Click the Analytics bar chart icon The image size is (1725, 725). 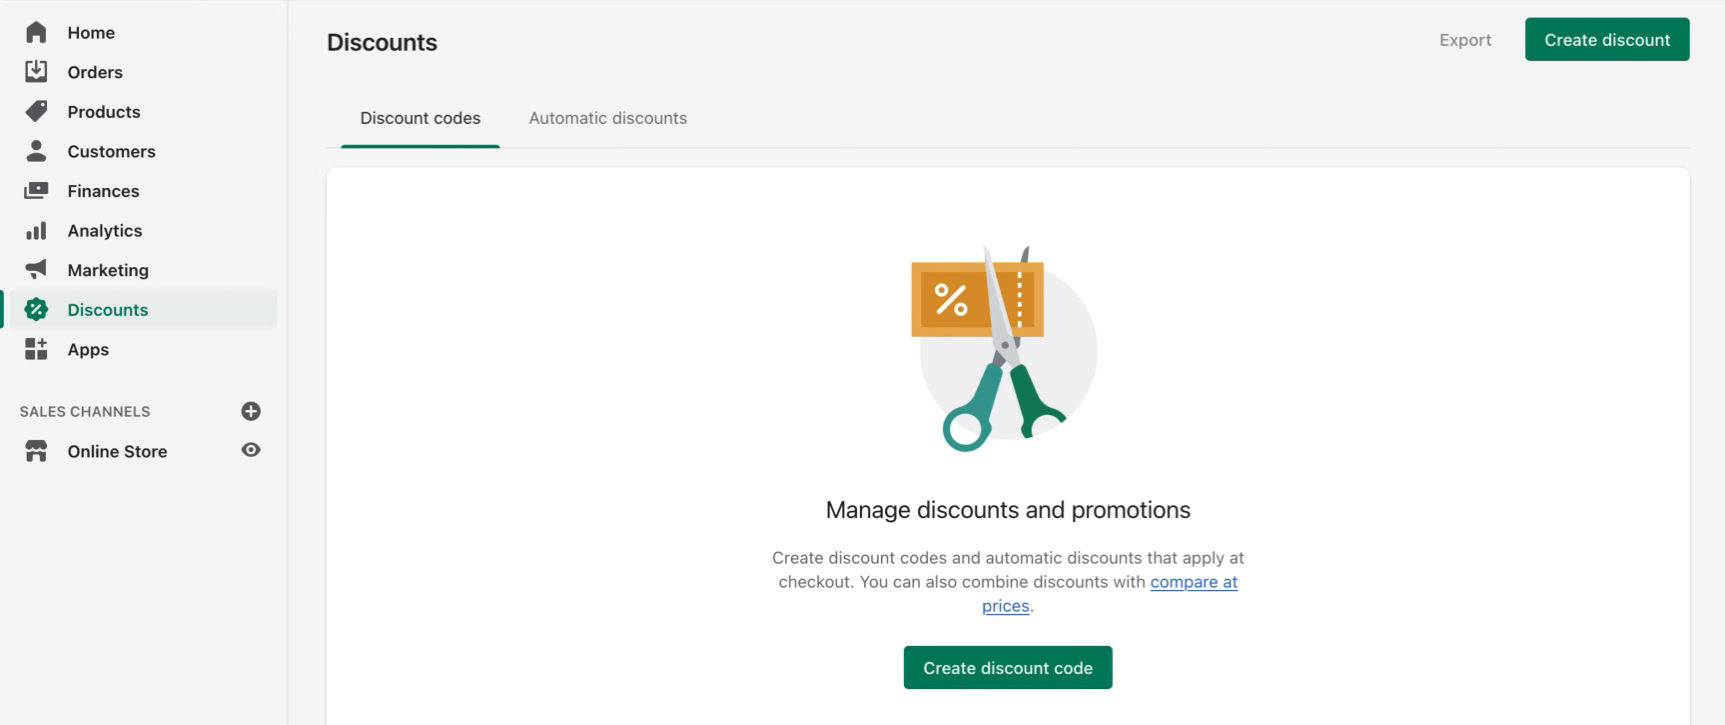pos(36,230)
